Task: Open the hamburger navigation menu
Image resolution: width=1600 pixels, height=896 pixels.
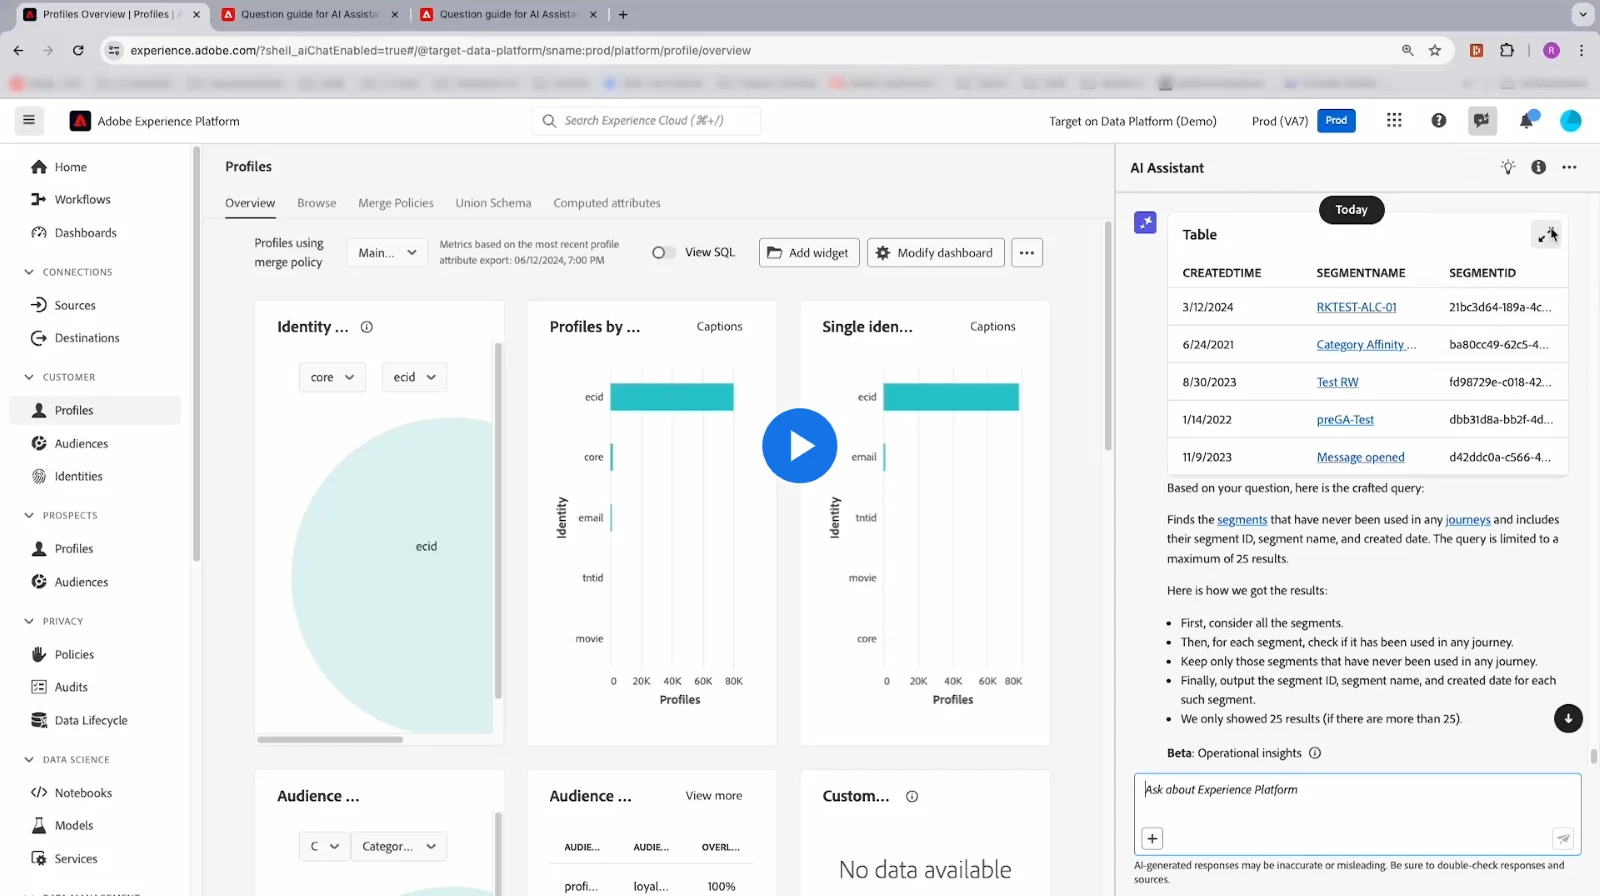Action: click(x=29, y=121)
